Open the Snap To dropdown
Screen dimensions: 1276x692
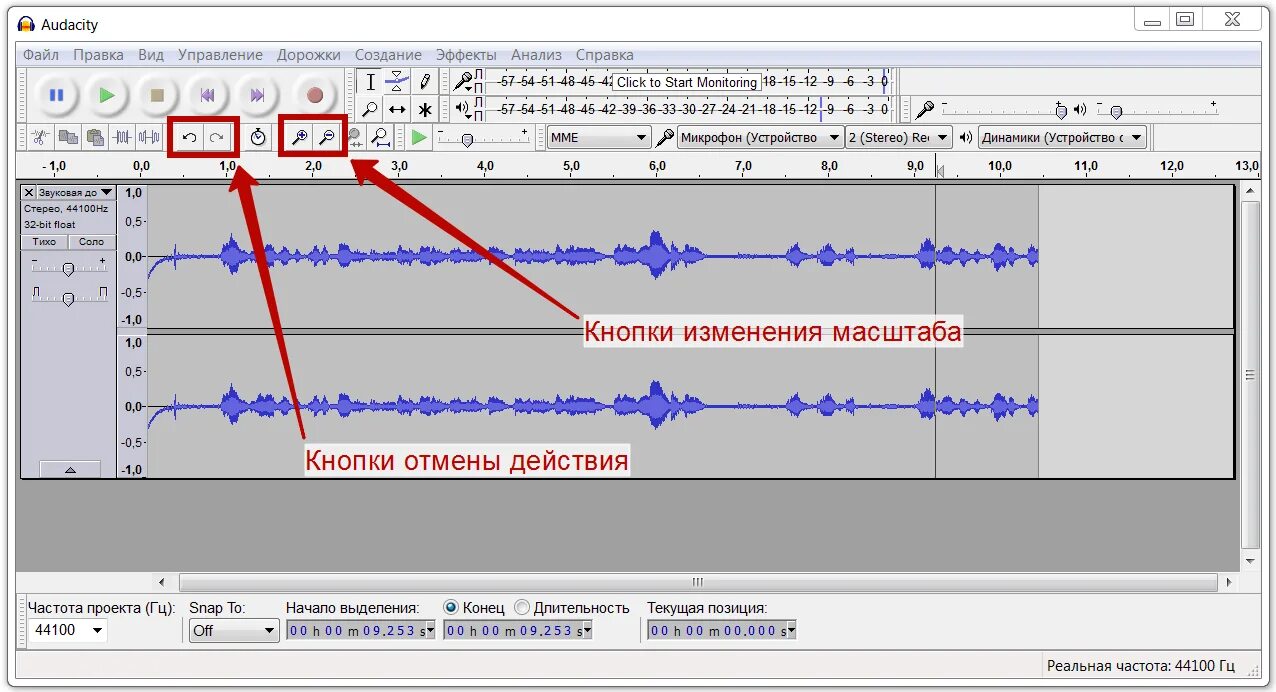(233, 630)
